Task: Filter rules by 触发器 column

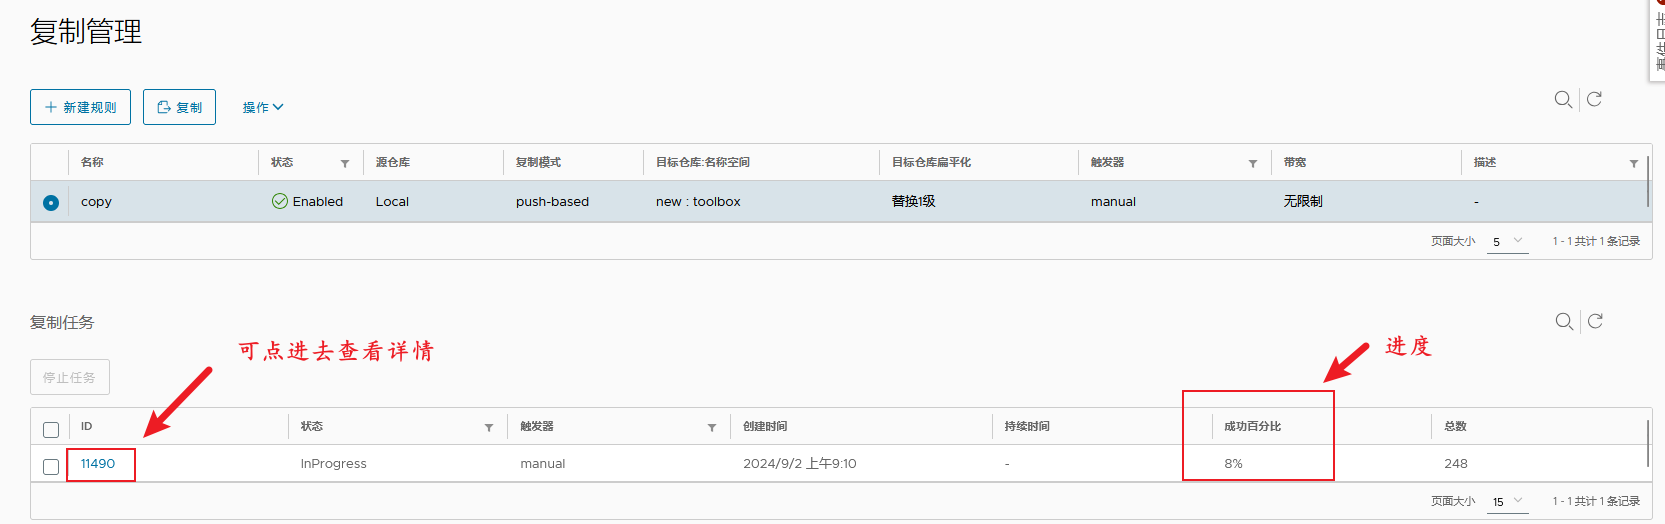Action: point(1253,163)
